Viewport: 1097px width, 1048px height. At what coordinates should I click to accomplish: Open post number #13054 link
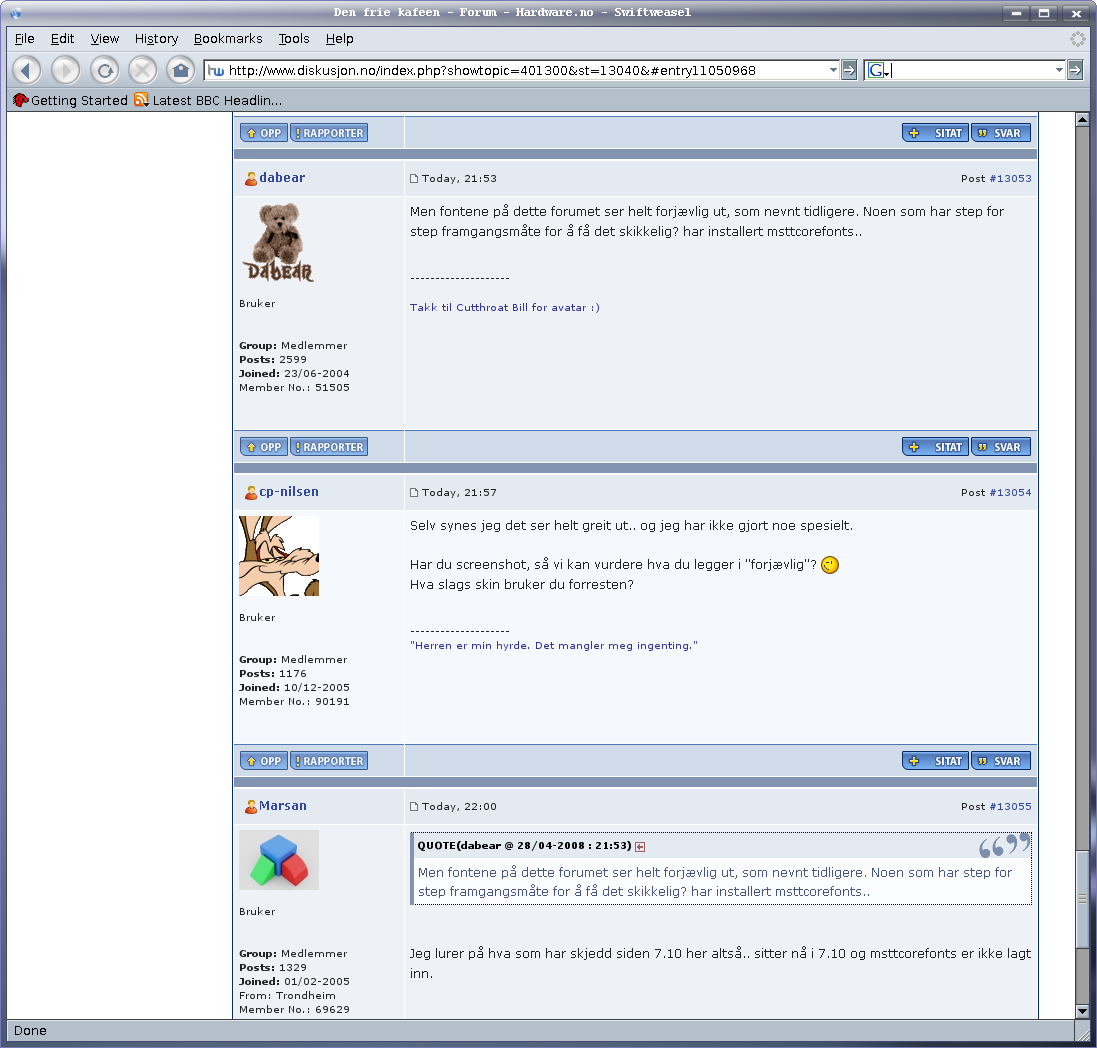pyautogui.click(x=1010, y=493)
